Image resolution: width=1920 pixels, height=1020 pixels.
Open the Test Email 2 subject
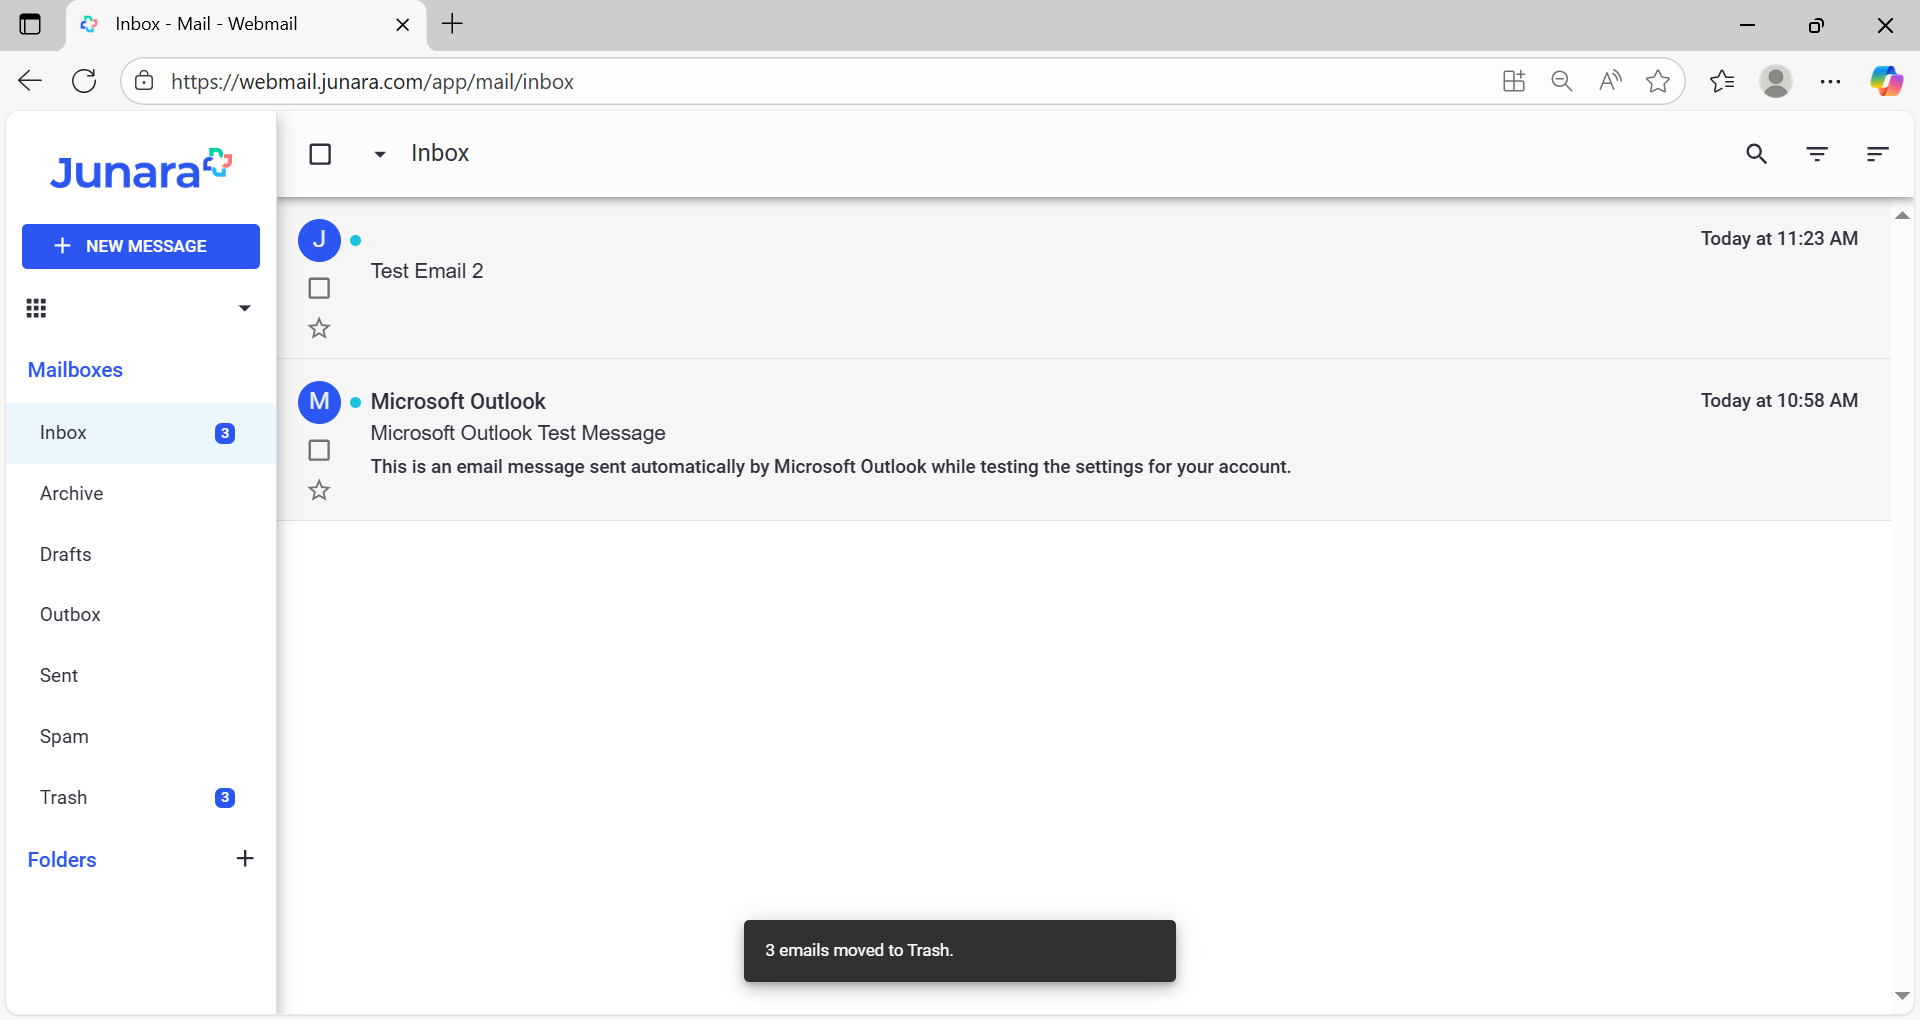tap(427, 271)
